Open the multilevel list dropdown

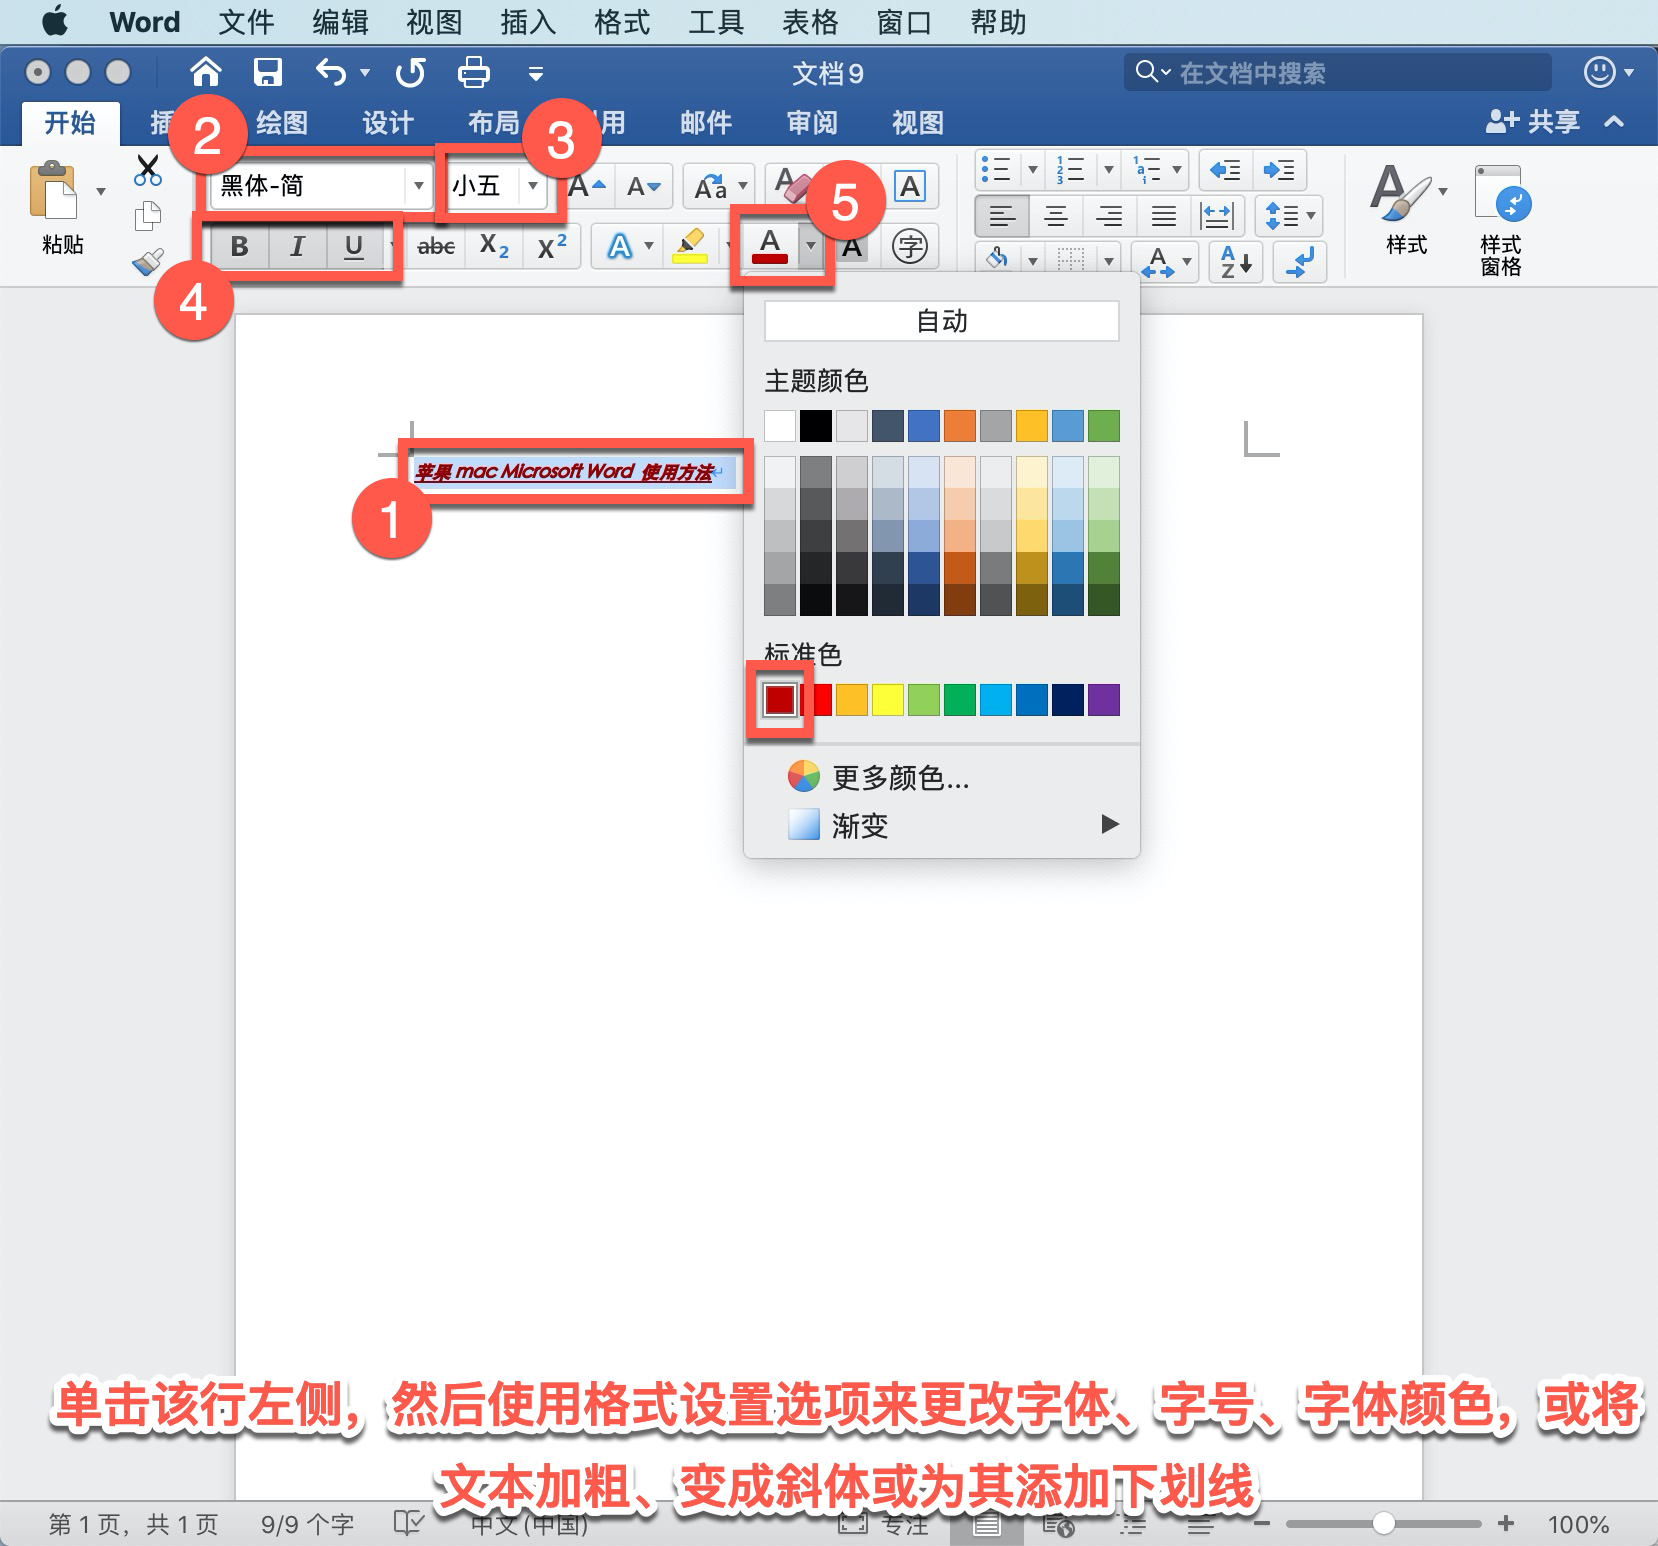(1177, 169)
